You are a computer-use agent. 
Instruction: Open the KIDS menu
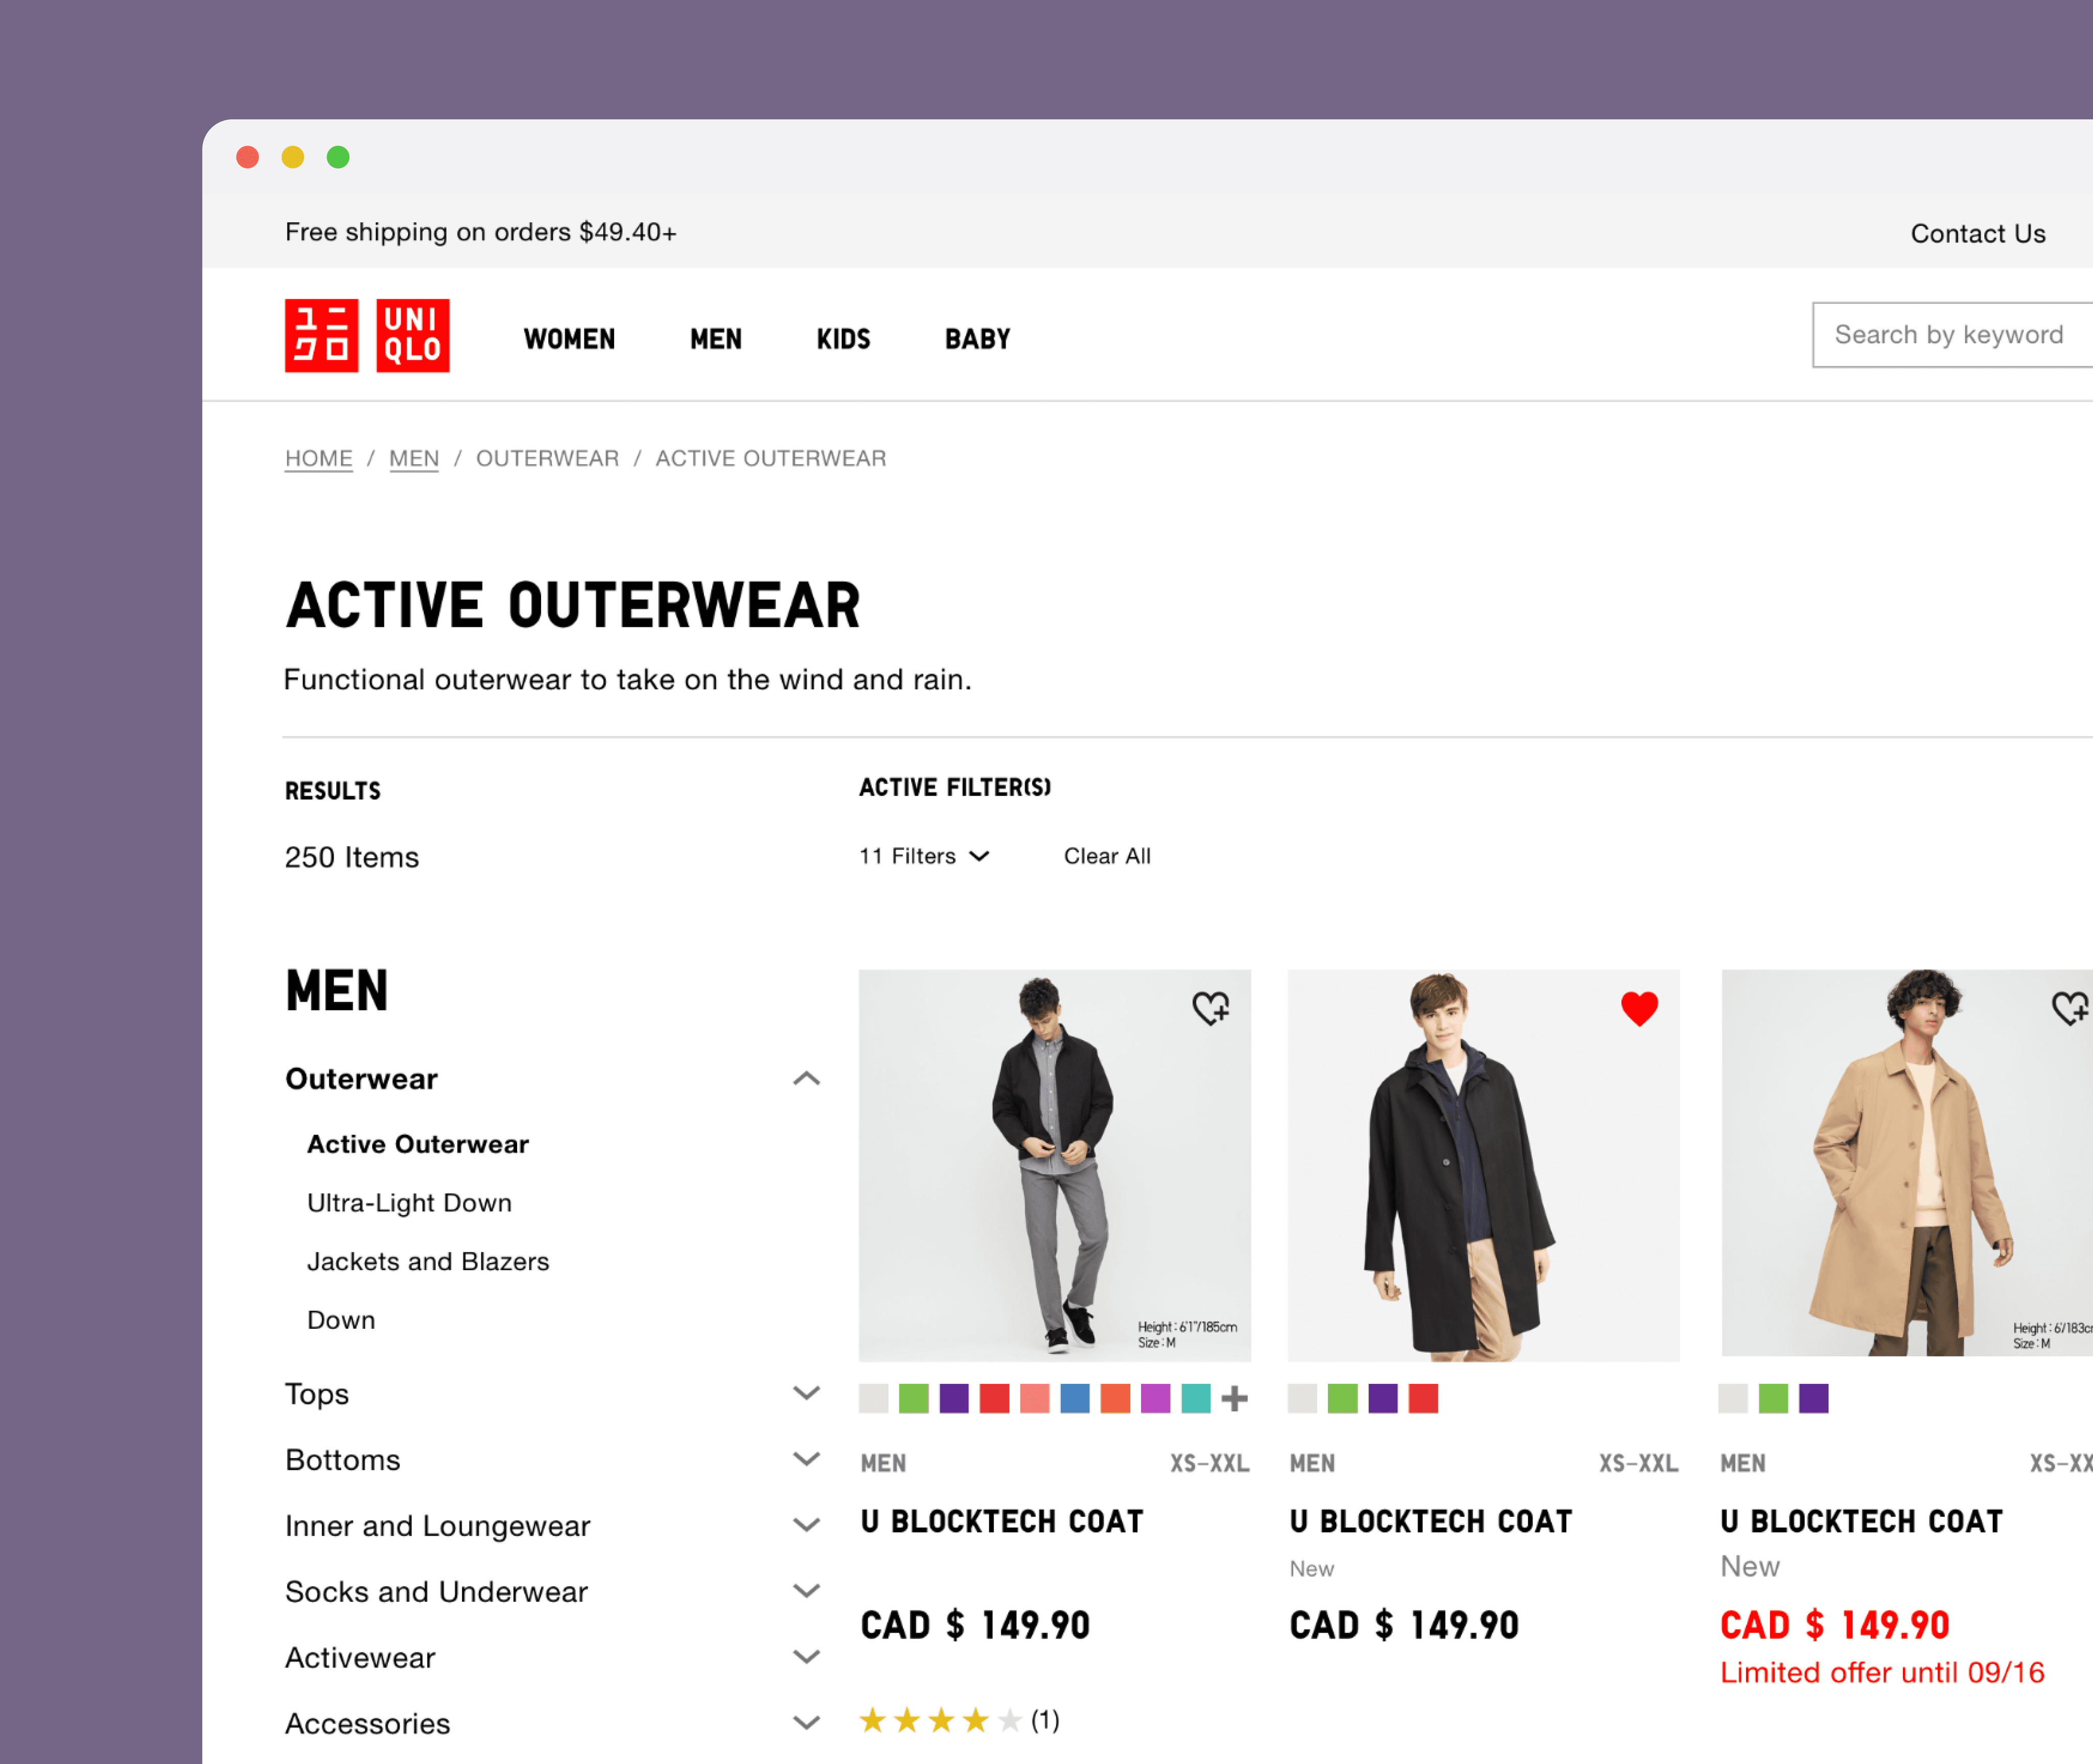pyautogui.click(x=843, y=339)
